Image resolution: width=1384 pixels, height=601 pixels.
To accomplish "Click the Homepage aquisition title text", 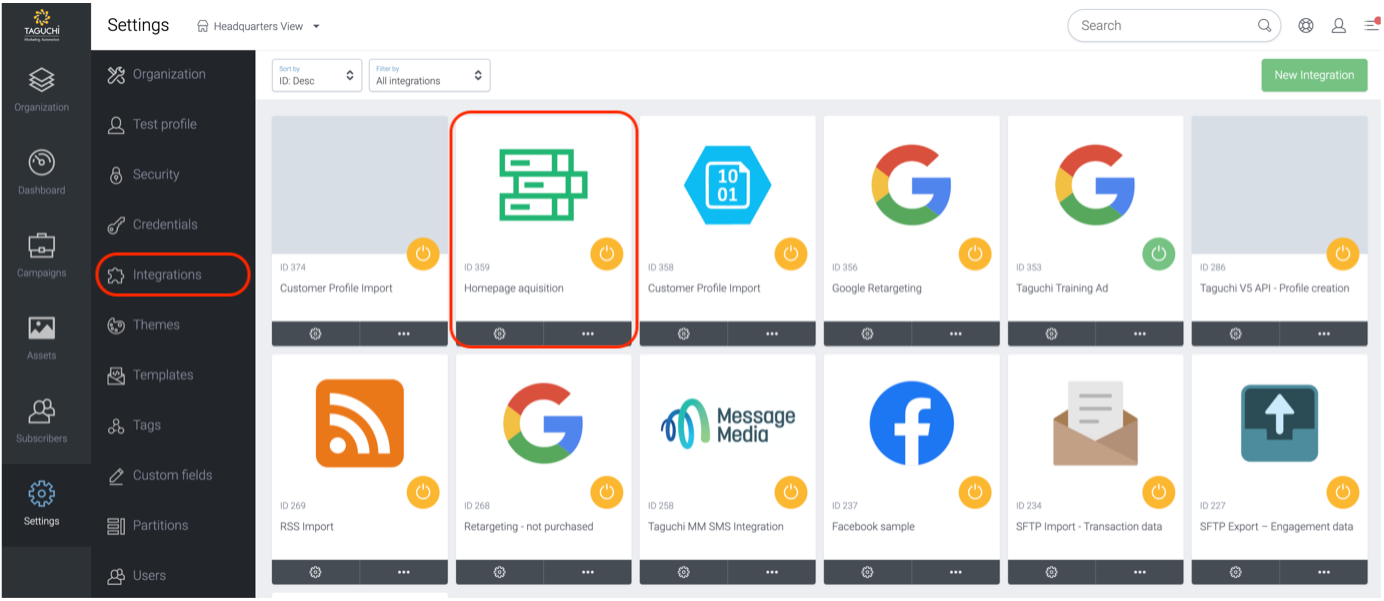I will tap(514, 288).
